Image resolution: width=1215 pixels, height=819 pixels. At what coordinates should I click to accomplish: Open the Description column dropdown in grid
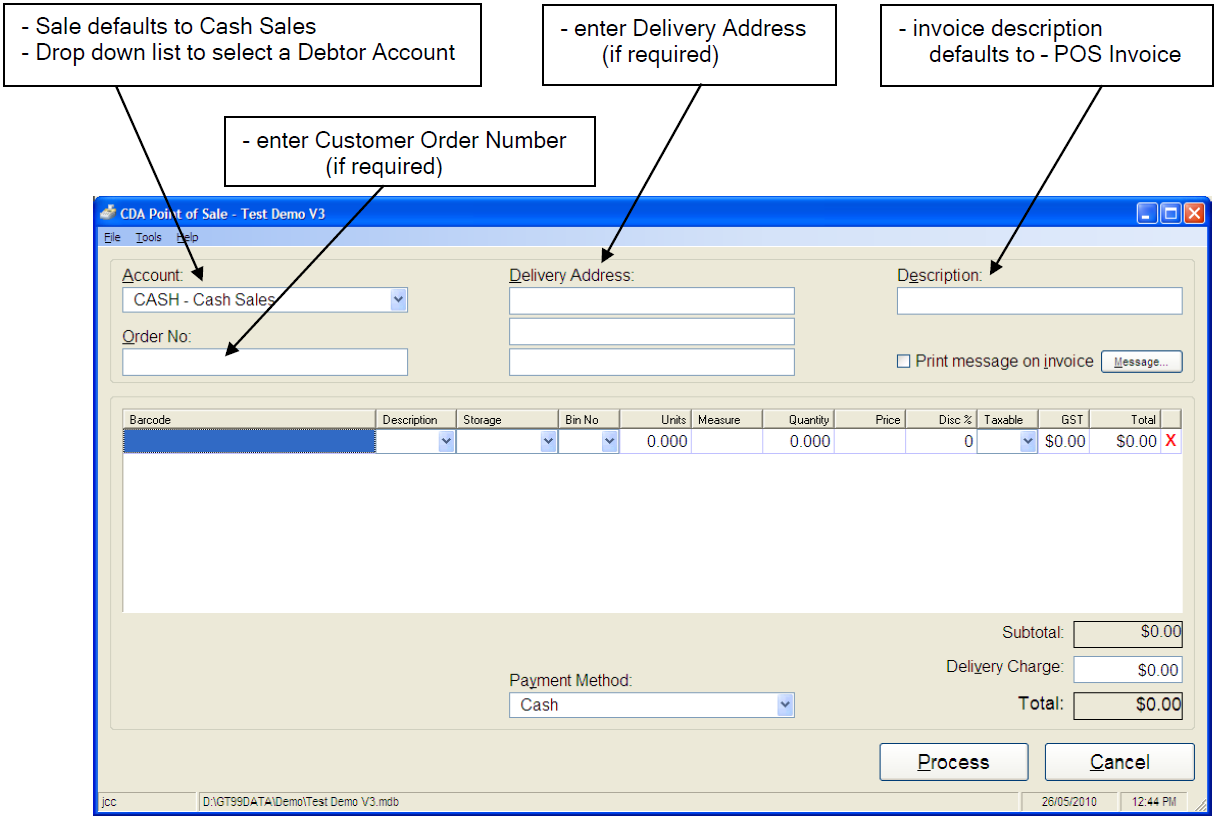(446, 441)
